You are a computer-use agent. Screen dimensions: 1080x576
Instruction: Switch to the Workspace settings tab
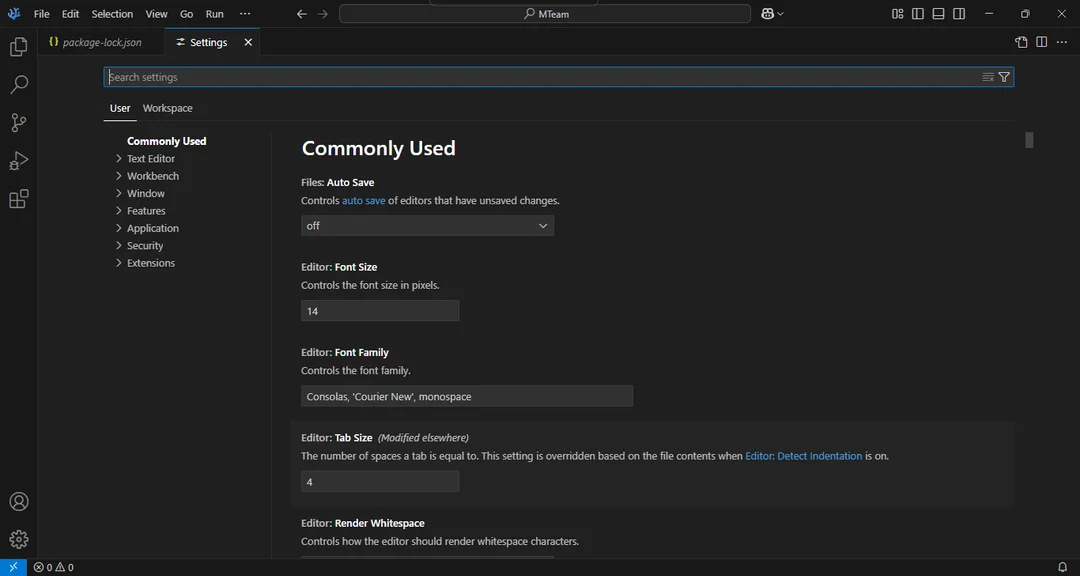point(167,108)
